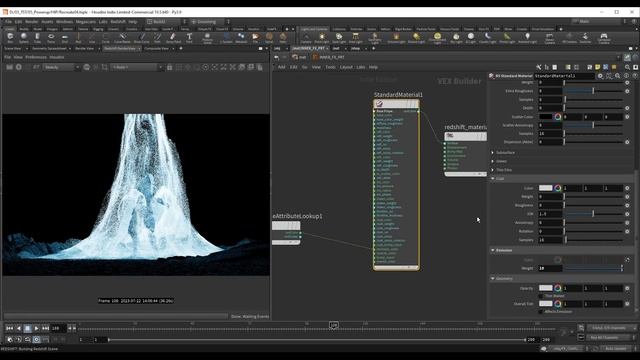The width and height of the screenshot is (640, 360).
Task: Click the jump to last frame button
Action: (x=45, y=328)
